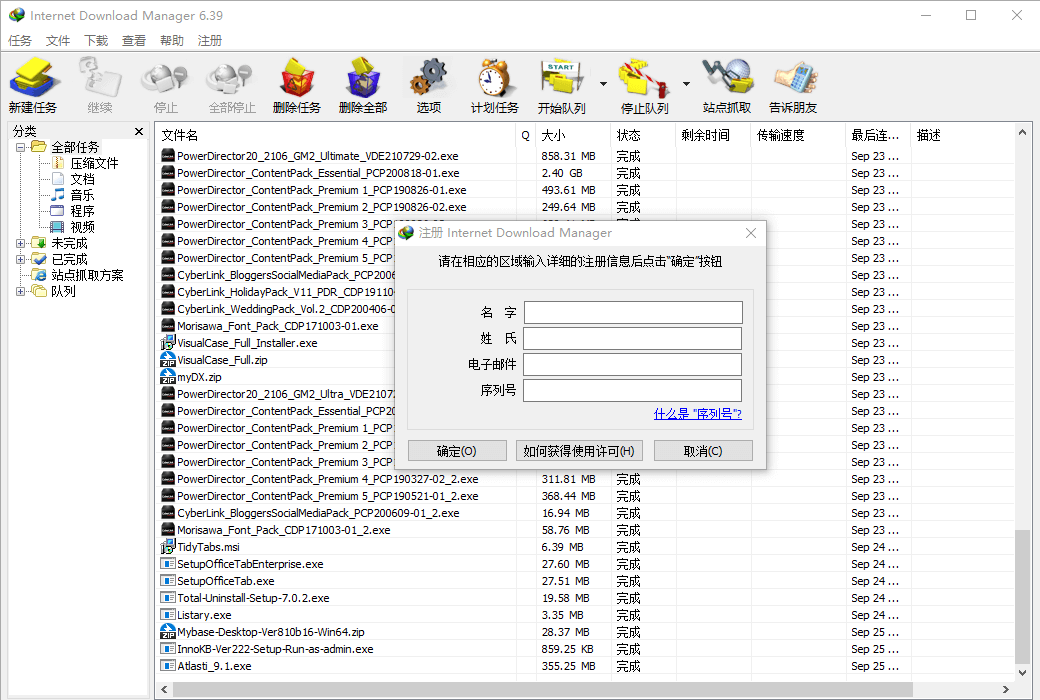
Task: Select the 程序 category
Action: 82,211
